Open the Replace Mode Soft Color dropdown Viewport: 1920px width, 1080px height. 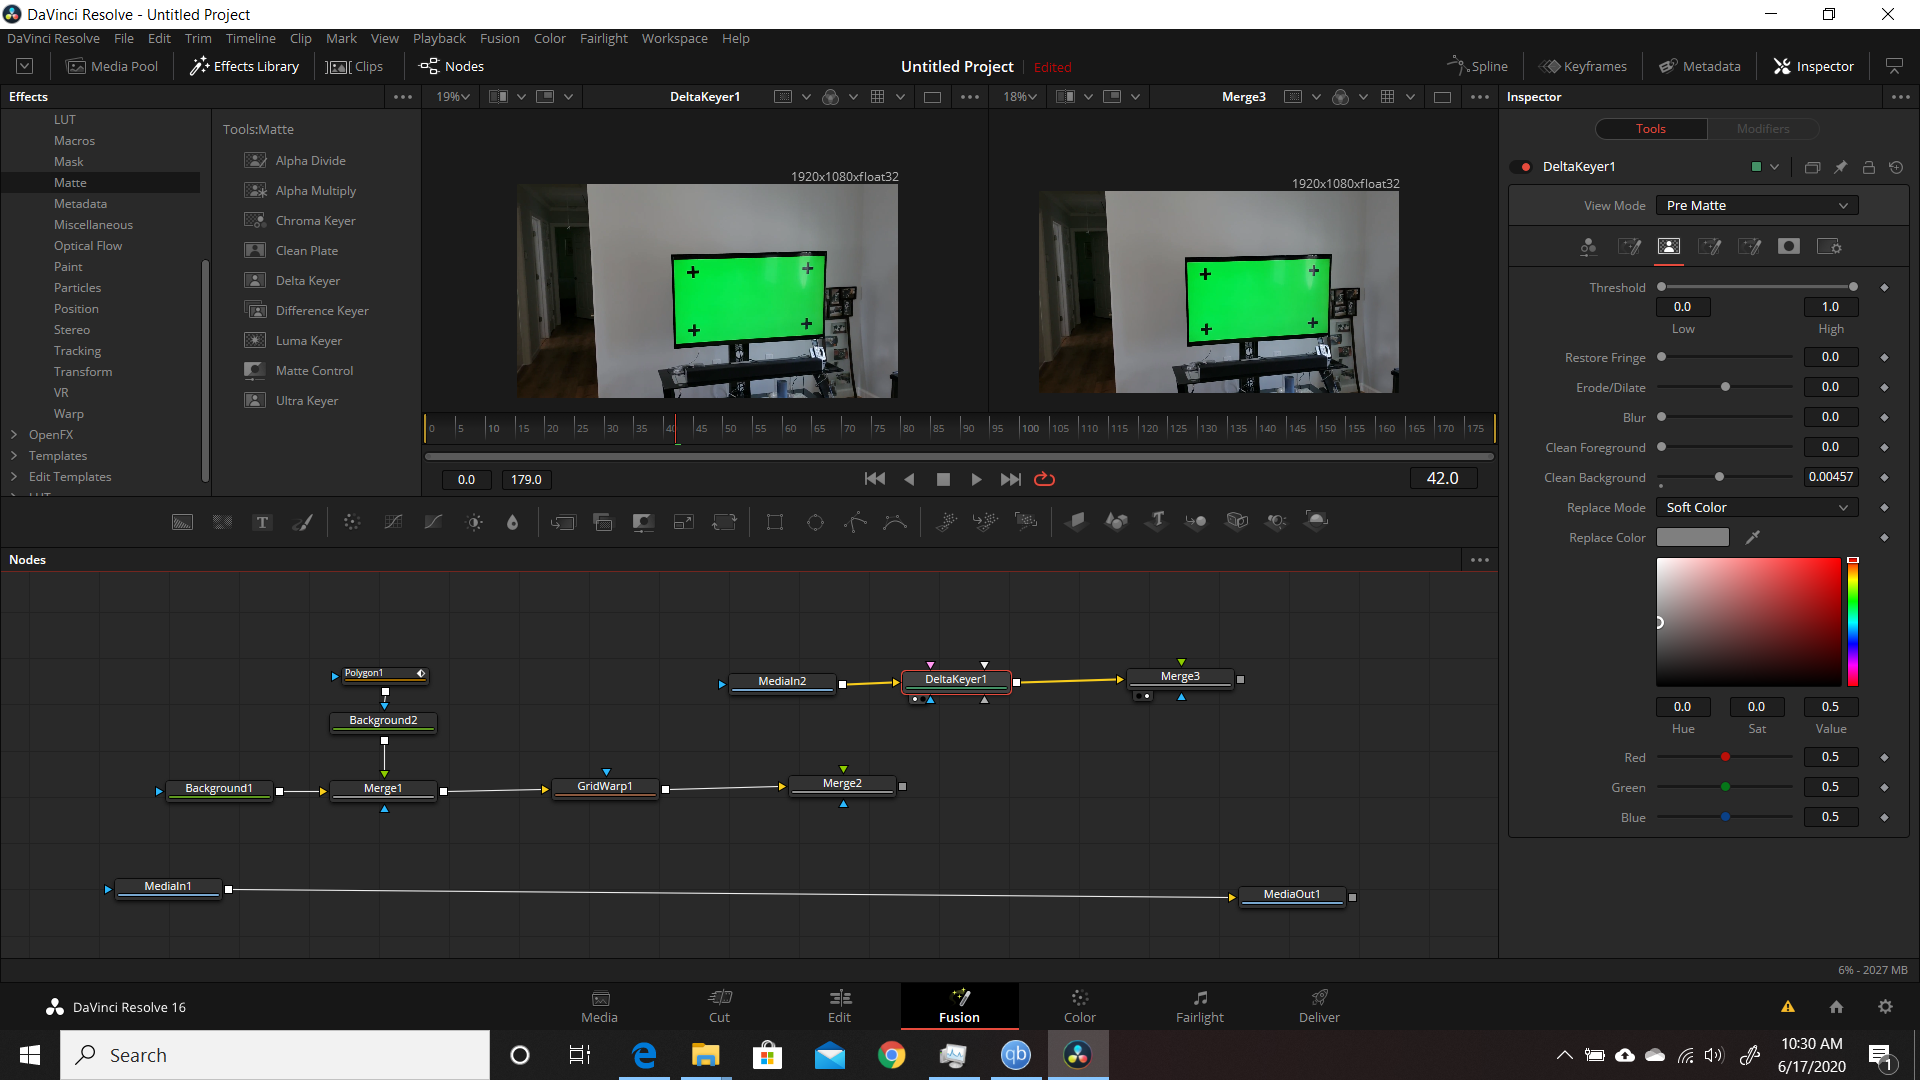[1757, 508]
